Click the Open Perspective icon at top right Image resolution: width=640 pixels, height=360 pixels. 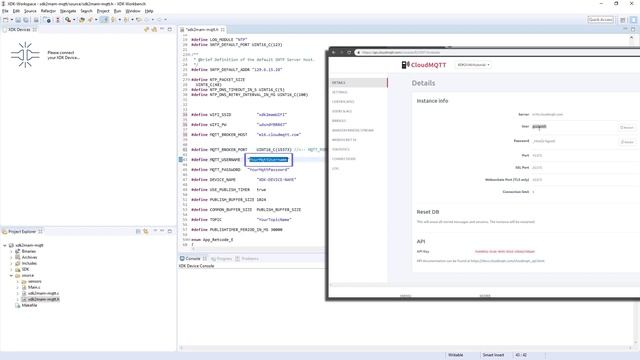coord(623,20)
